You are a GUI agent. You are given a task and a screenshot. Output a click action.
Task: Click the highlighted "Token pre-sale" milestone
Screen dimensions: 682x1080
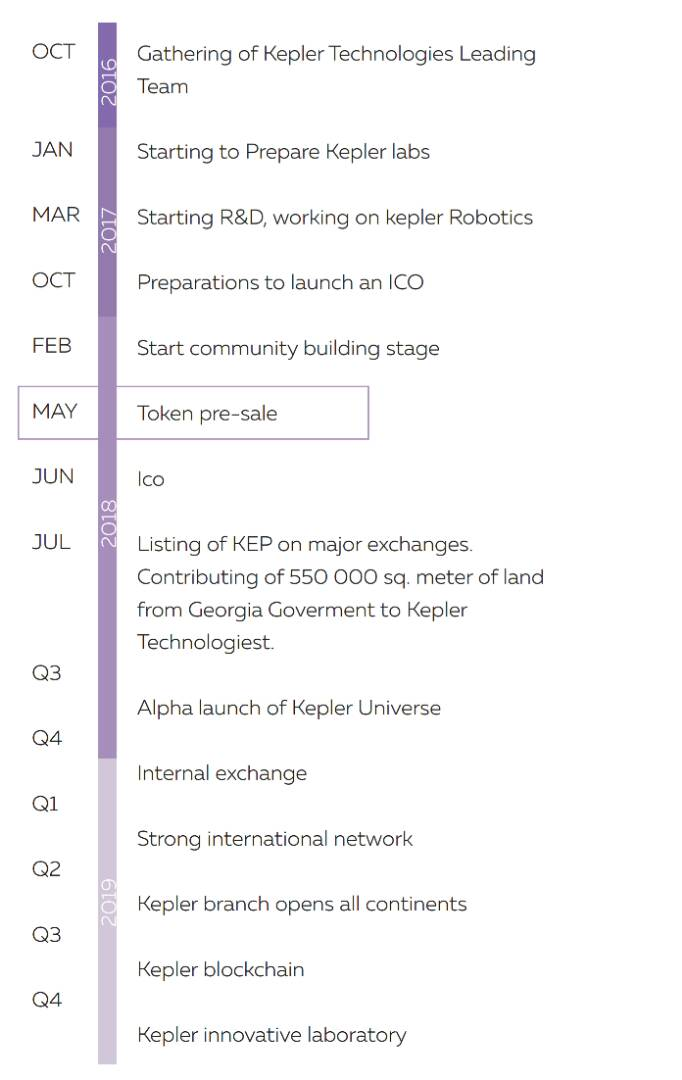pos(207,413)
